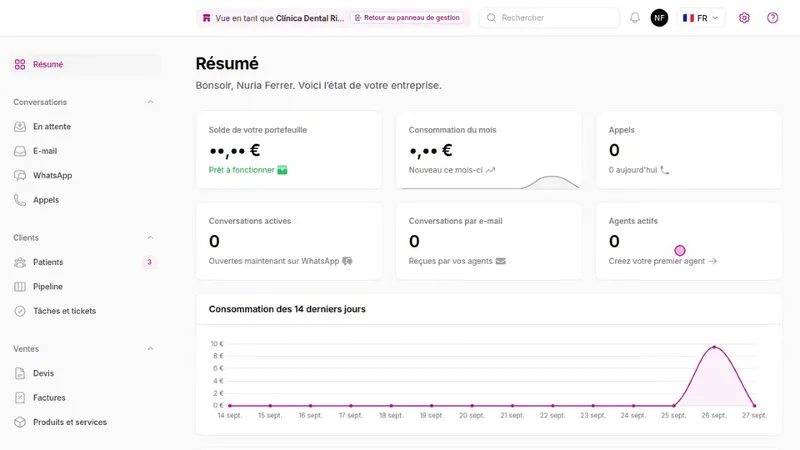Click the store icon beside Vue en tant que
The width and height of the screenshot is (800, 450).
point(206,18)
